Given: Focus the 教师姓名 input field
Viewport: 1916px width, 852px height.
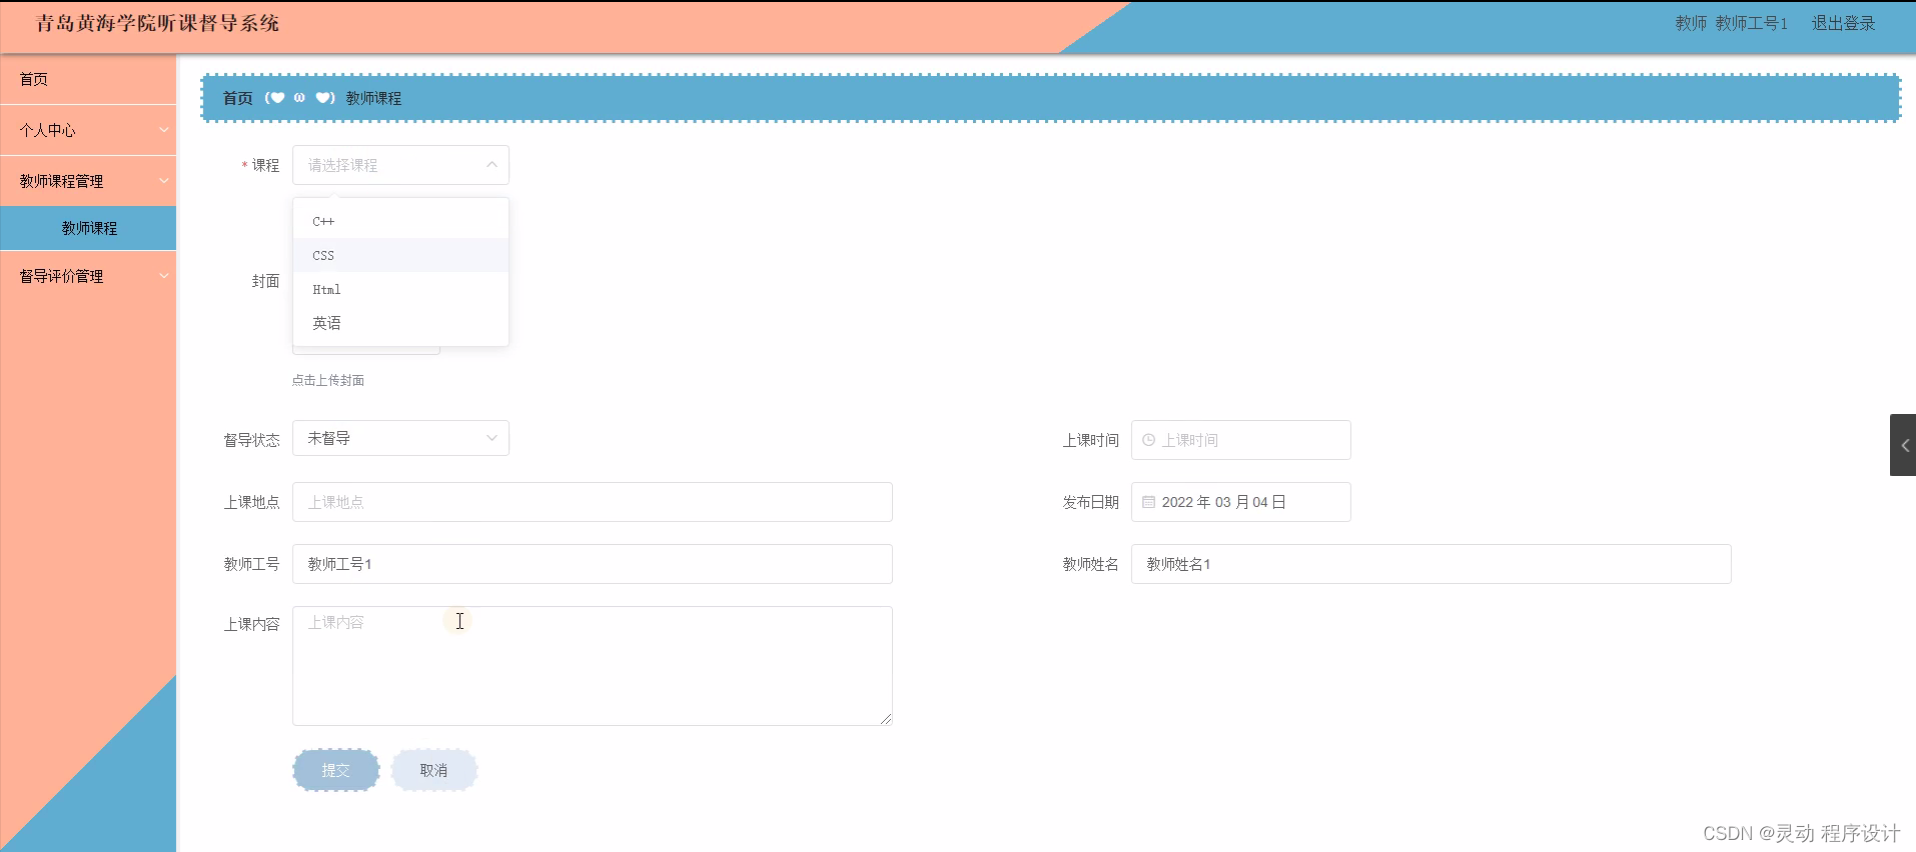Looking at the screenshot, I should tap(1431, 564).
